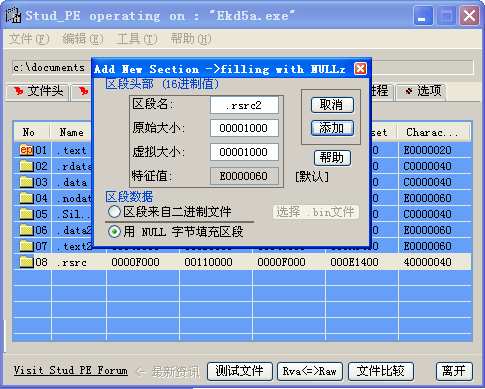Click value 00110000 in .rsrc row
Viewport: 485px width, 389px height.
208,262
